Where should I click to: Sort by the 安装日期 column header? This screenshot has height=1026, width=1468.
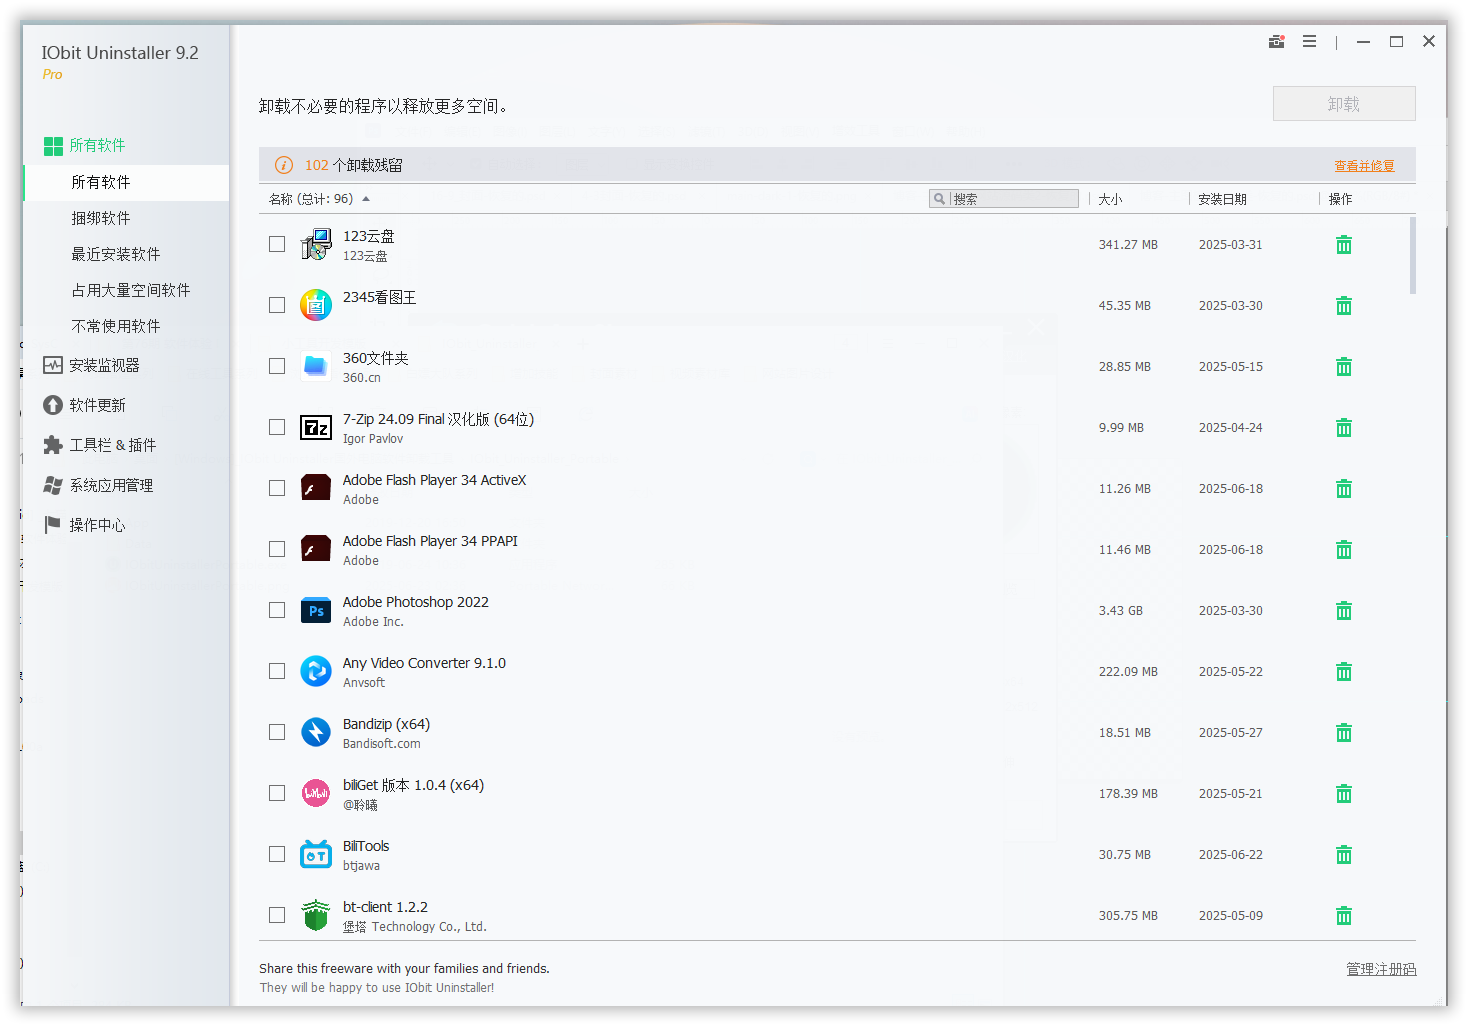[1222, 199]
